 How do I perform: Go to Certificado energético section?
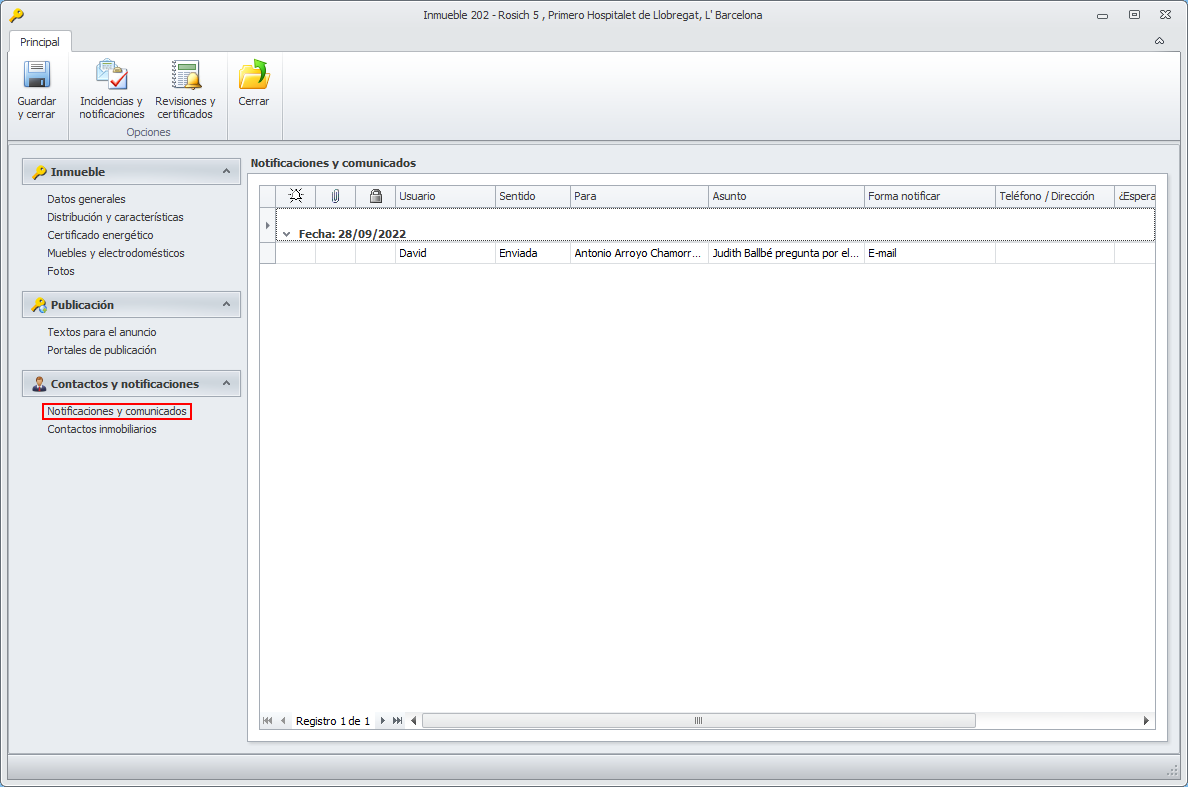(x=100, y=235)
